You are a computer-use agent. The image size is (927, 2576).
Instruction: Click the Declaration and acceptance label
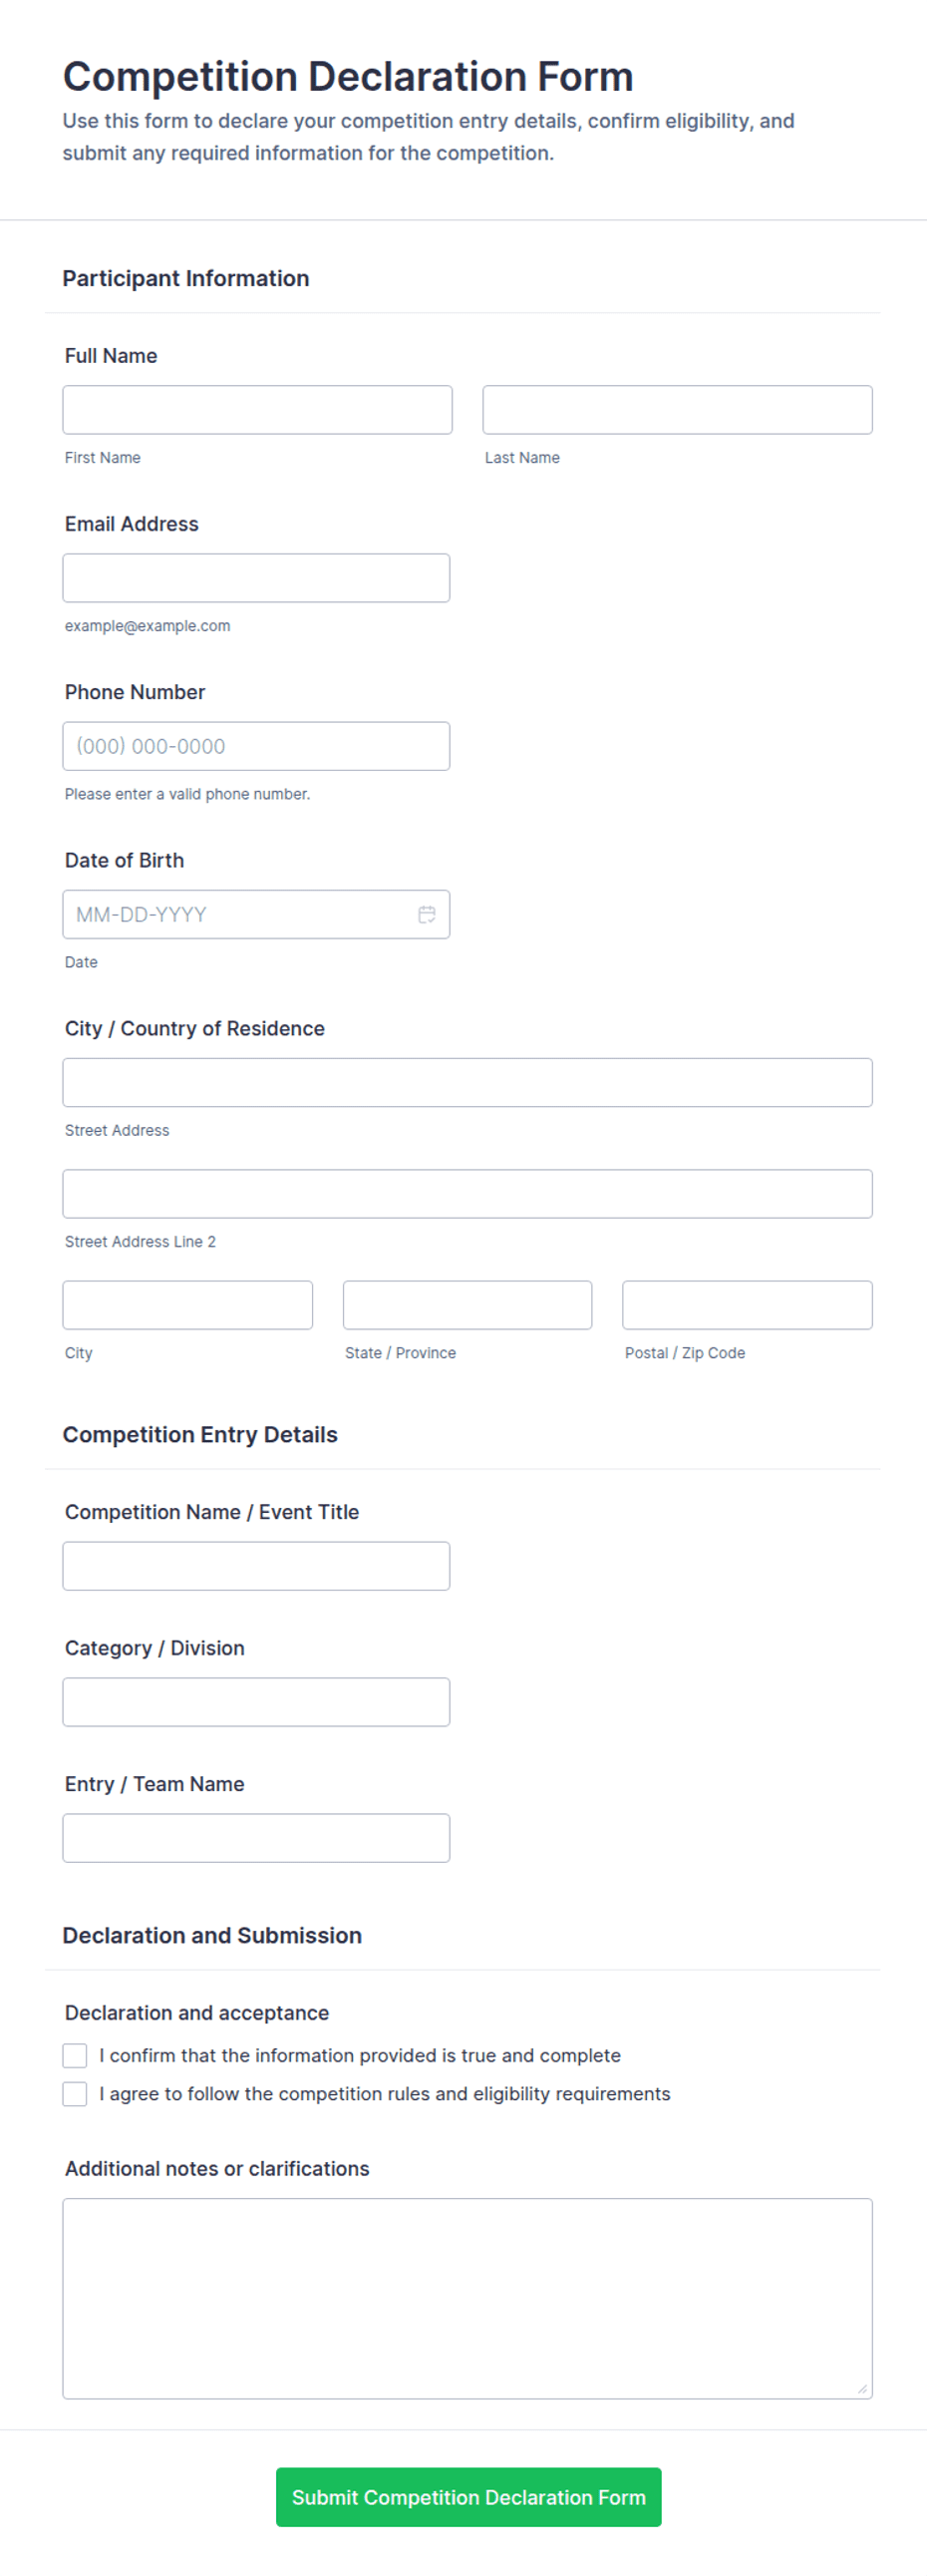[197, 2011]
